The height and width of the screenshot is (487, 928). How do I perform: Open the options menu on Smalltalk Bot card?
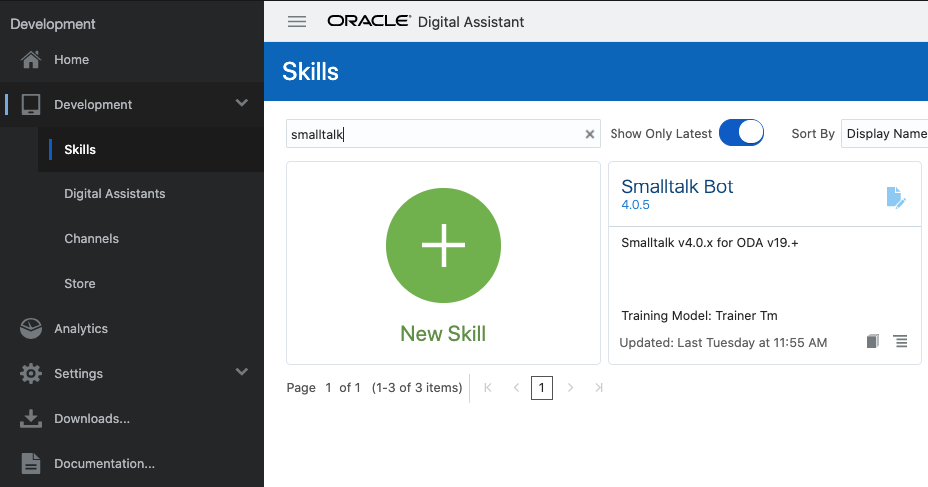coord(900,341)
